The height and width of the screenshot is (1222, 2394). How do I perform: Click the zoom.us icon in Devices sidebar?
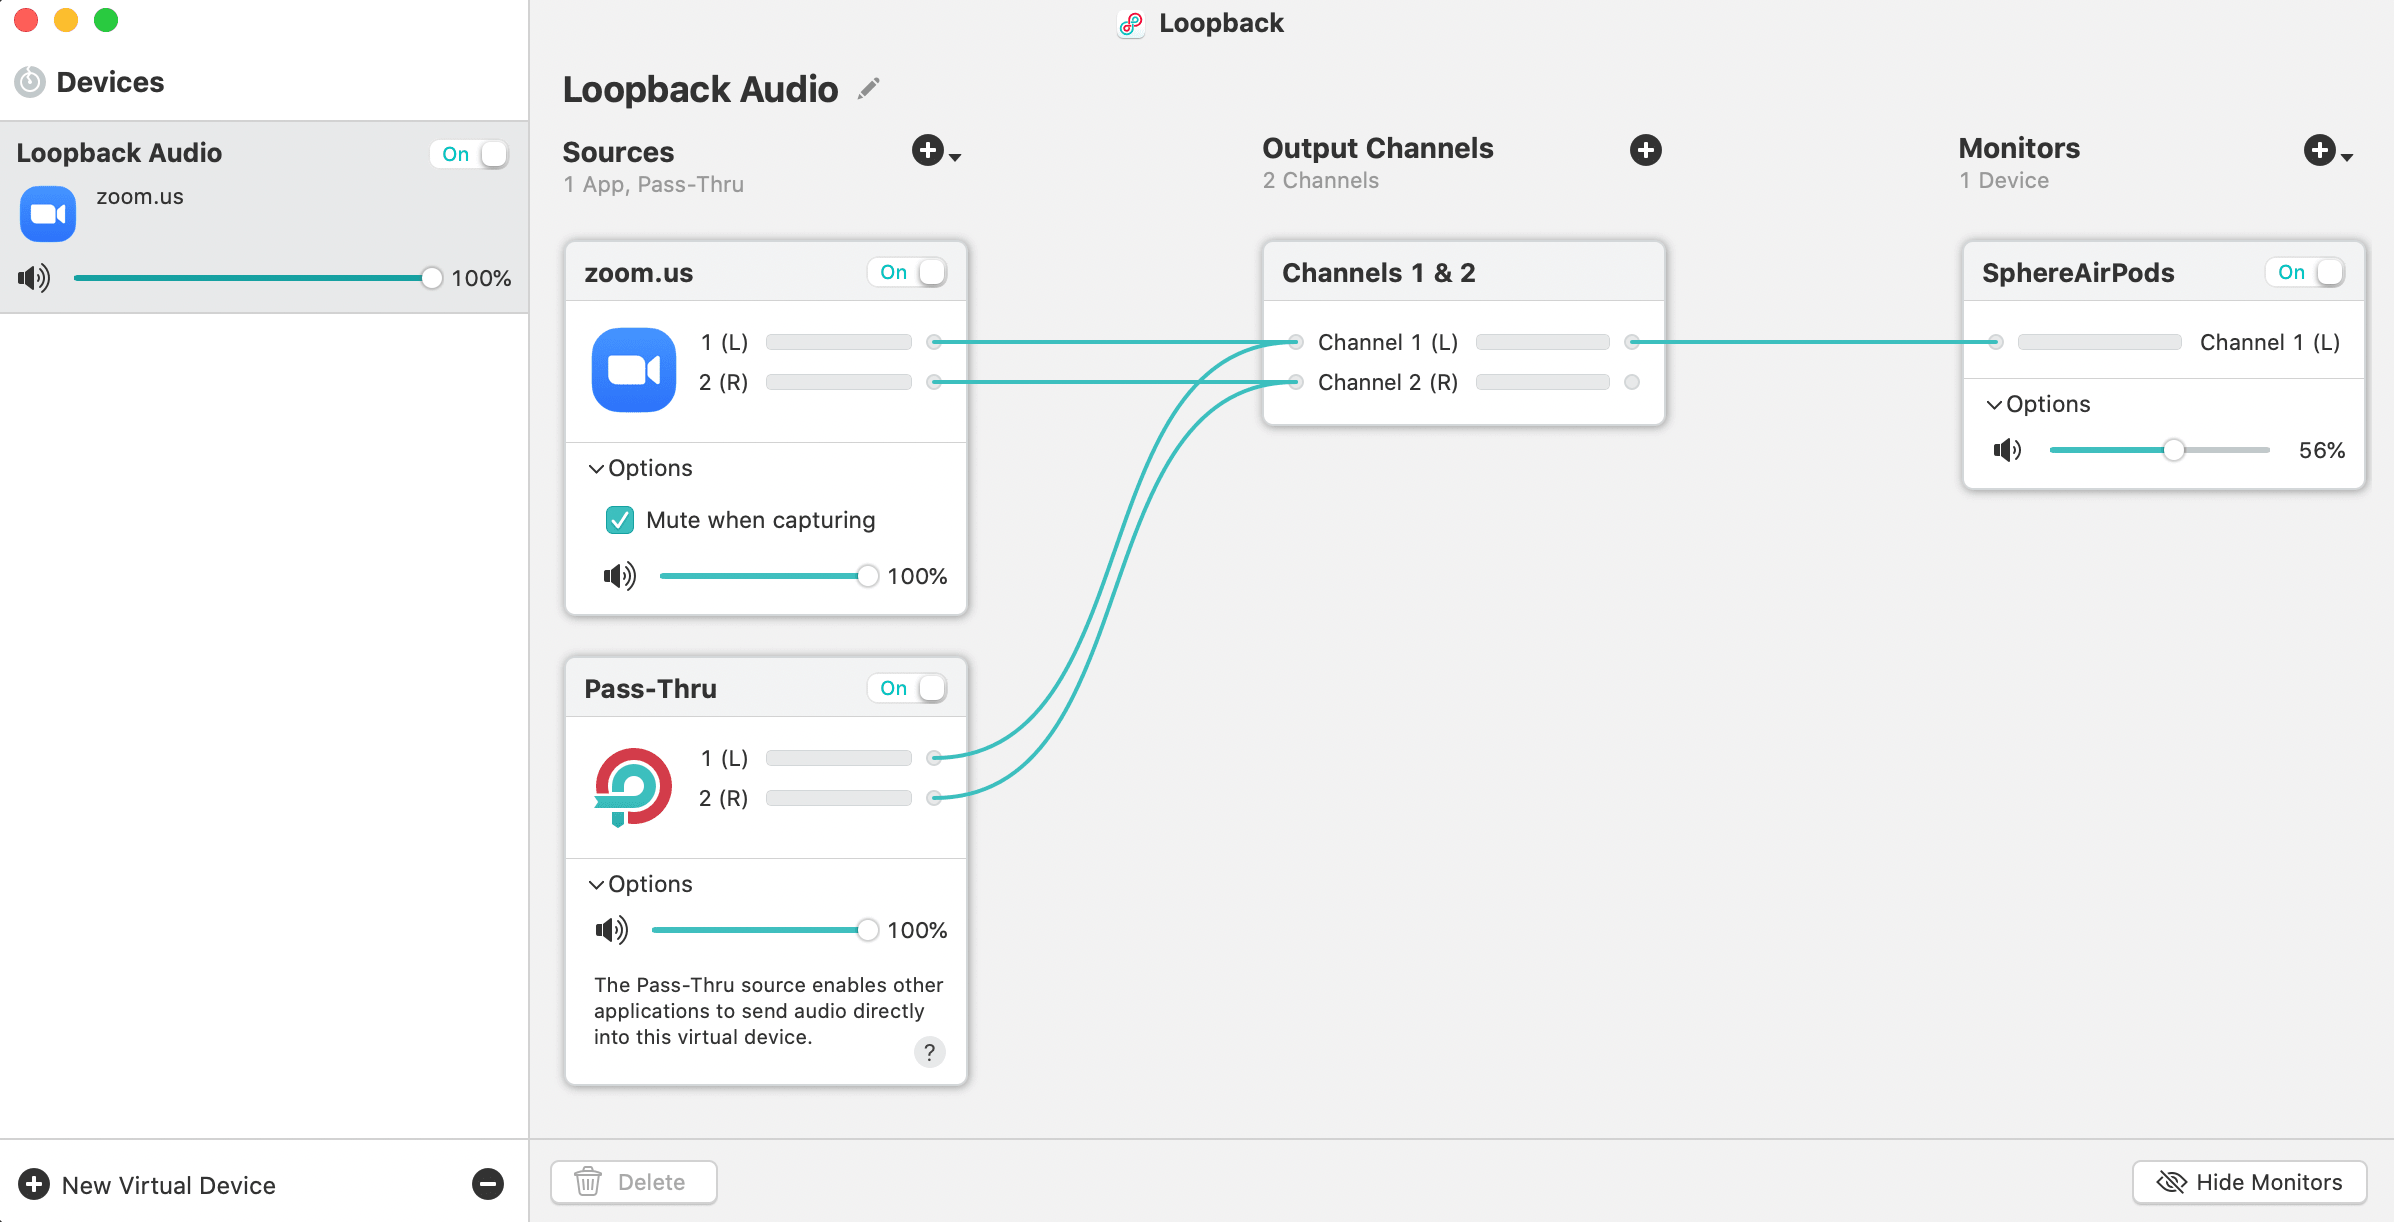coord(48,214)
